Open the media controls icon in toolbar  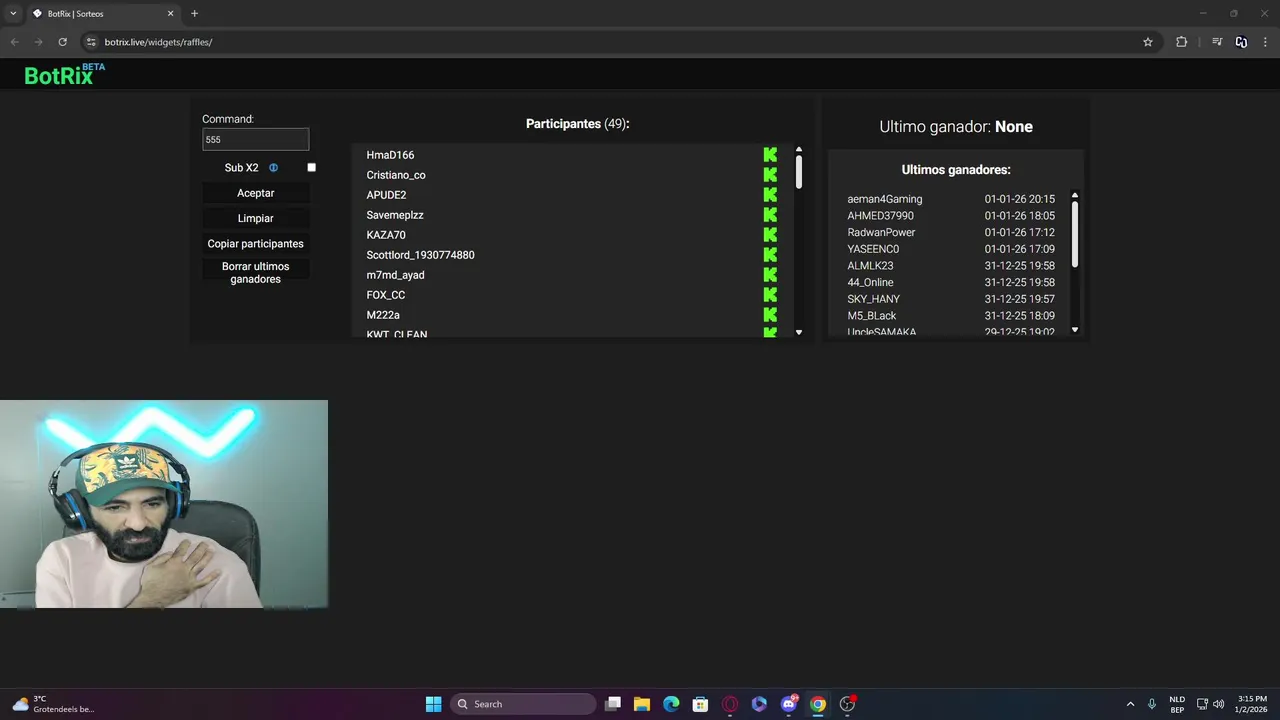[1217, 42]
